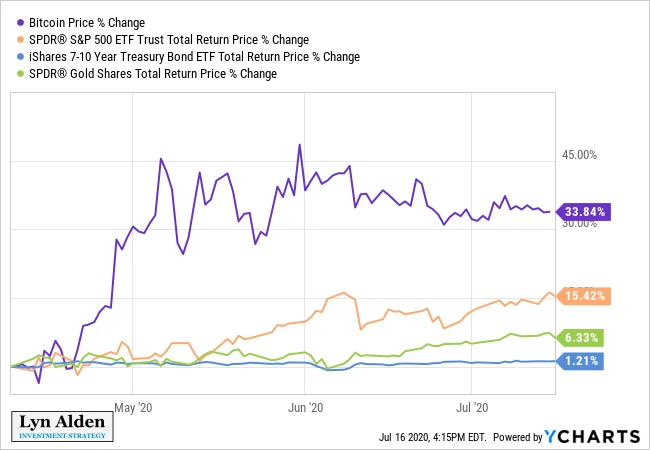Click the blue Treasury Bond legend dot
The width and height of the screenshot is (650, 450).
(20, 57)
